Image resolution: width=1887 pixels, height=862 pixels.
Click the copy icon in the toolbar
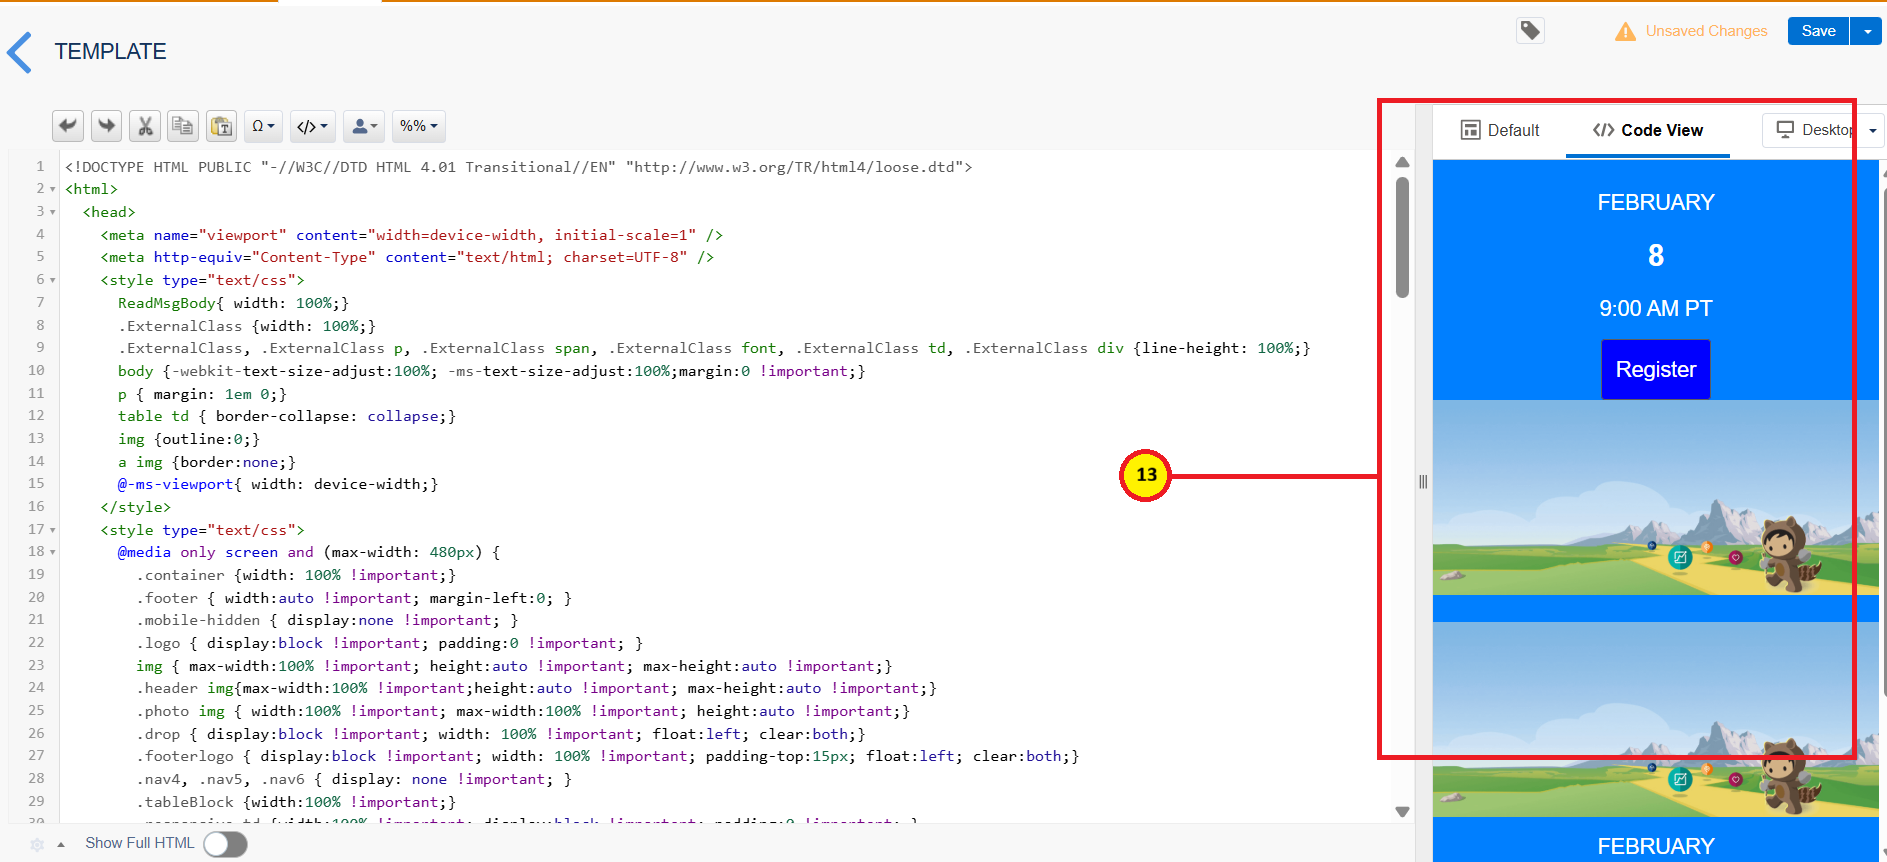(183, 126)
